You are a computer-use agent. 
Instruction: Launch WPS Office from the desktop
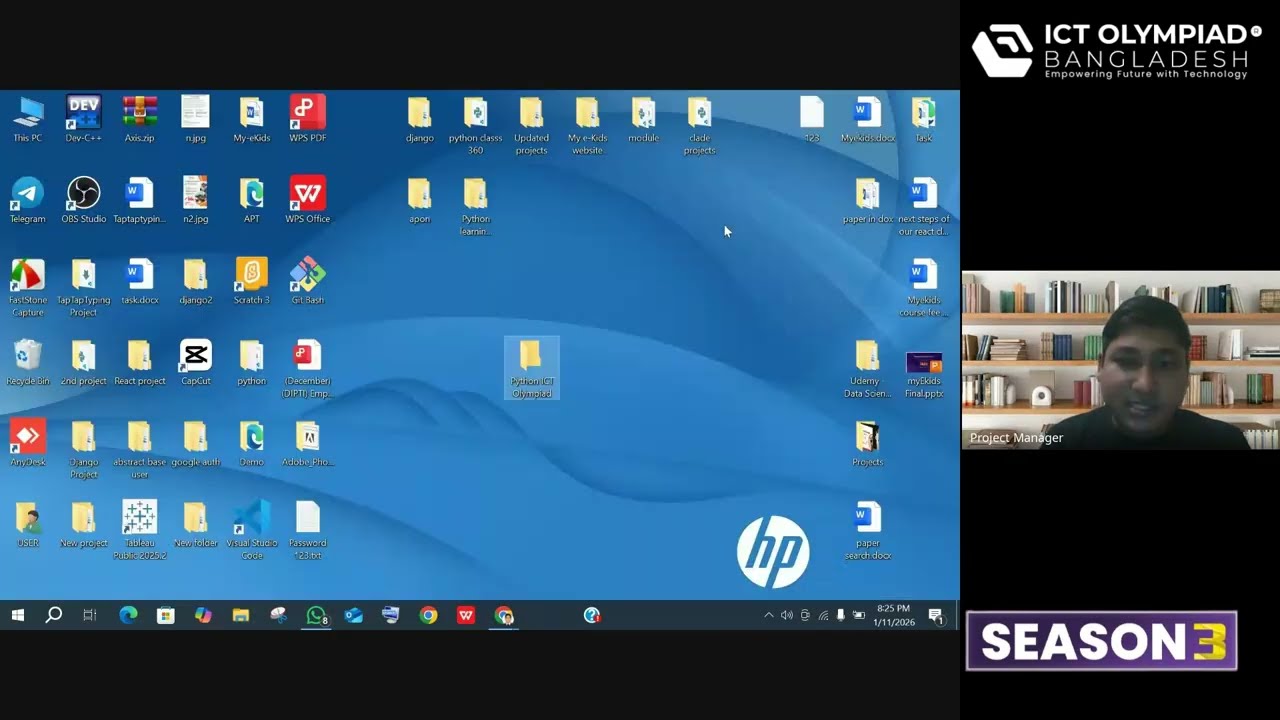(x=308, y=200)
